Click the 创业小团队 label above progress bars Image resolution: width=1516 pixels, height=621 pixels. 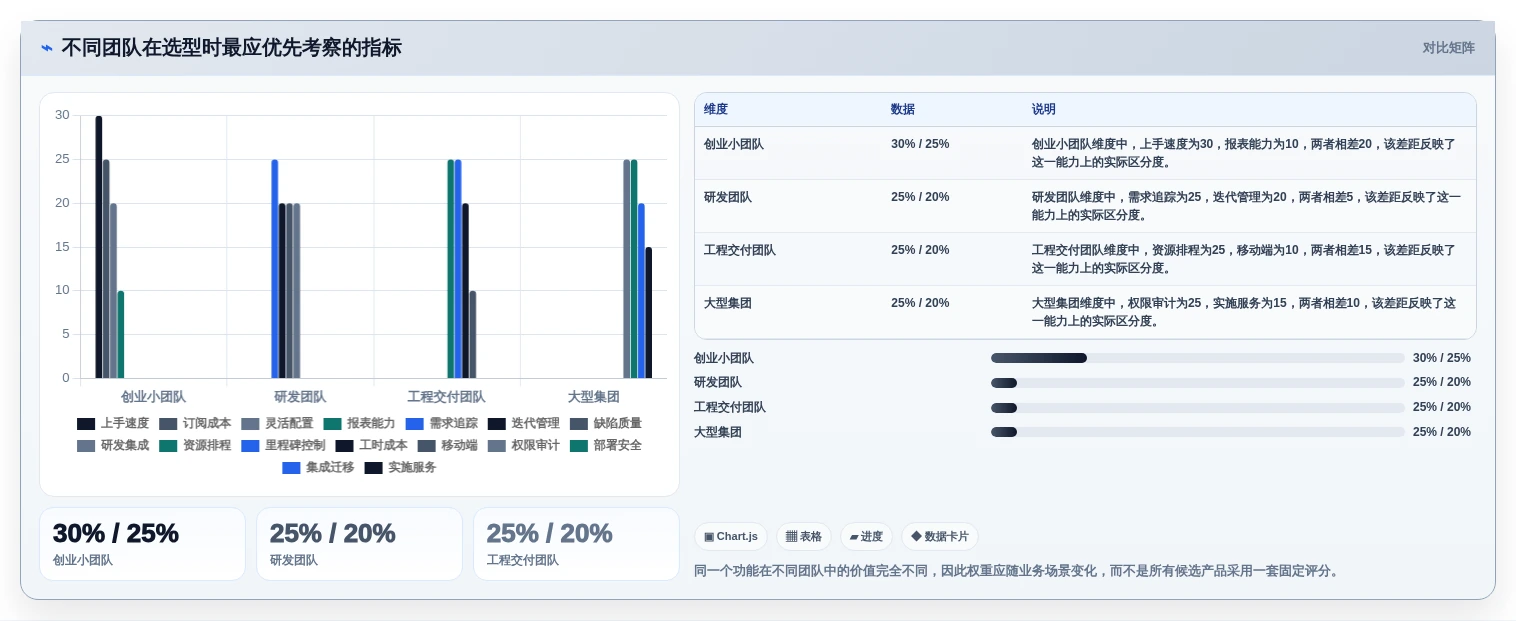724,358
